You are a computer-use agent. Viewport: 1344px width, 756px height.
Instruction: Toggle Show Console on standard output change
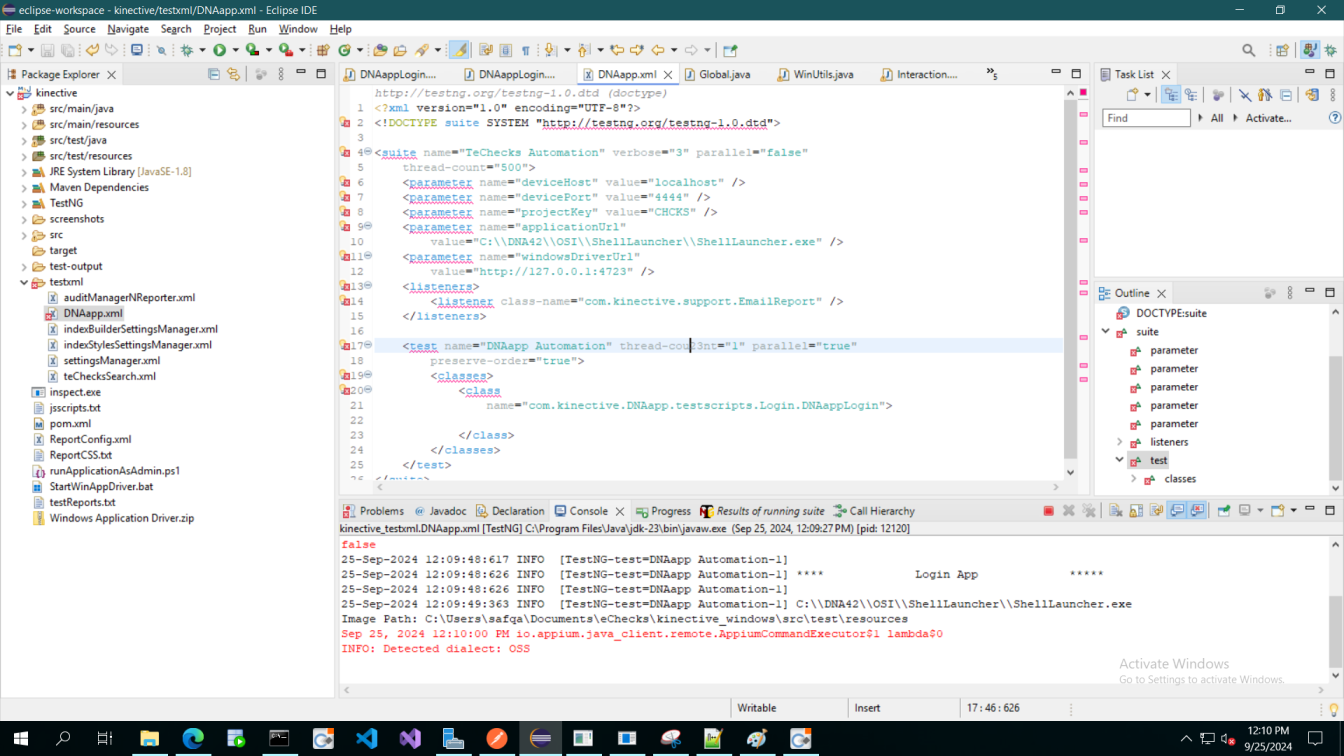click(x=1177, y=511)
